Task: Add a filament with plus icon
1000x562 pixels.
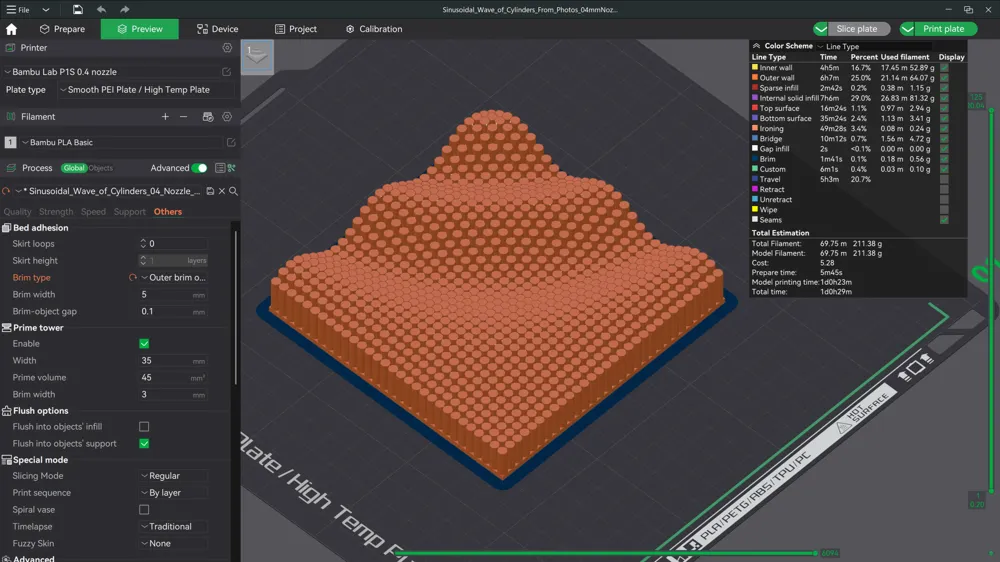Action: coord(165,117)
